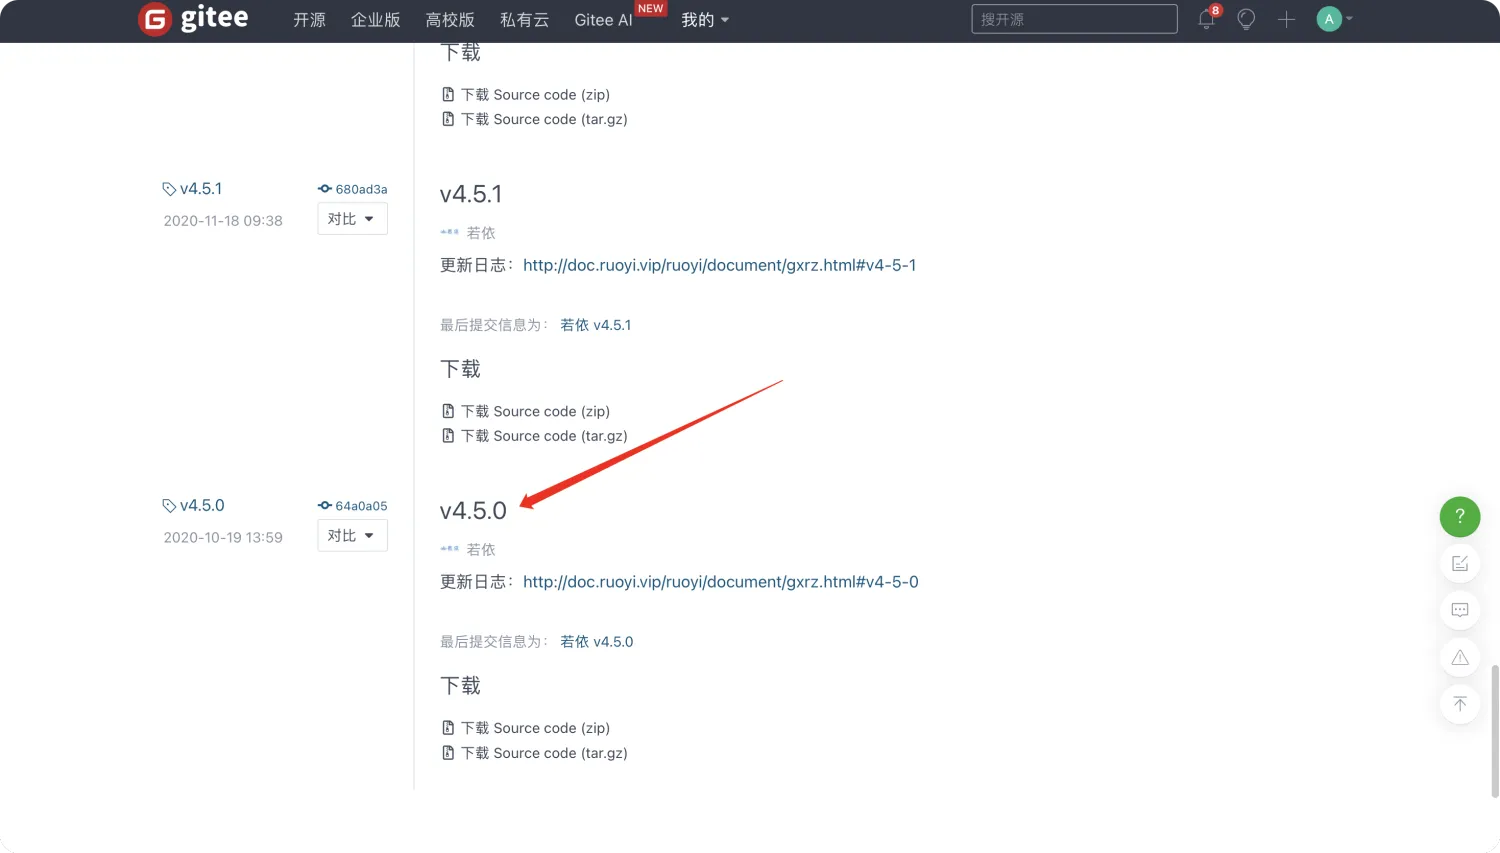The image size is (1500, 853).
Task: Open changelog link ending v4-5-0
Action: coord(720,582)
